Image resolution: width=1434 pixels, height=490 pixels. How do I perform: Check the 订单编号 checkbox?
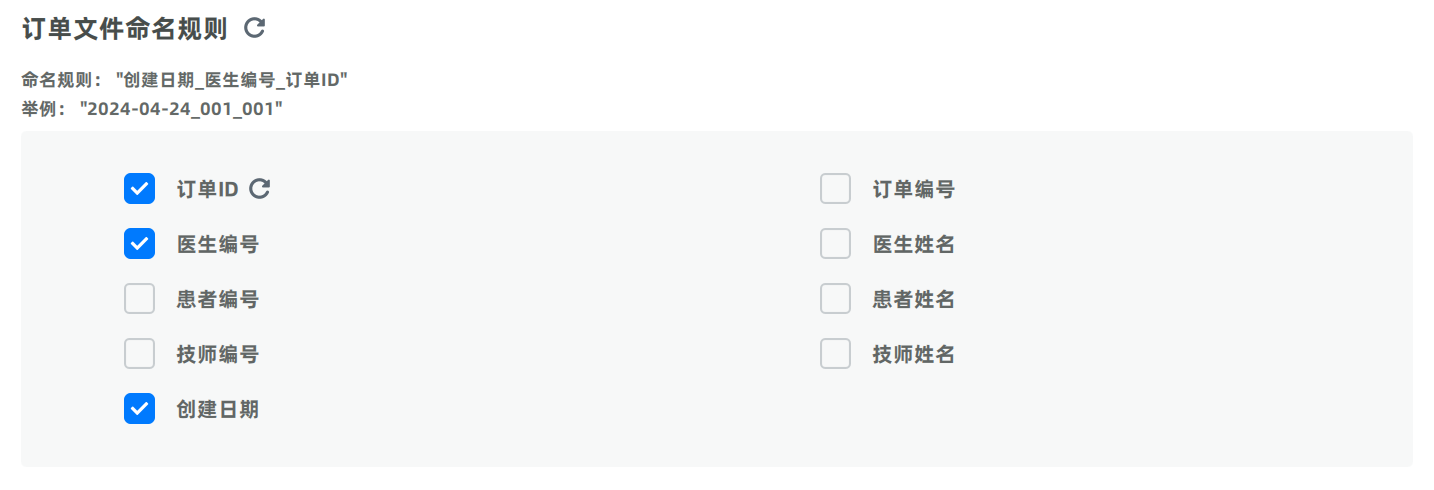835,188
